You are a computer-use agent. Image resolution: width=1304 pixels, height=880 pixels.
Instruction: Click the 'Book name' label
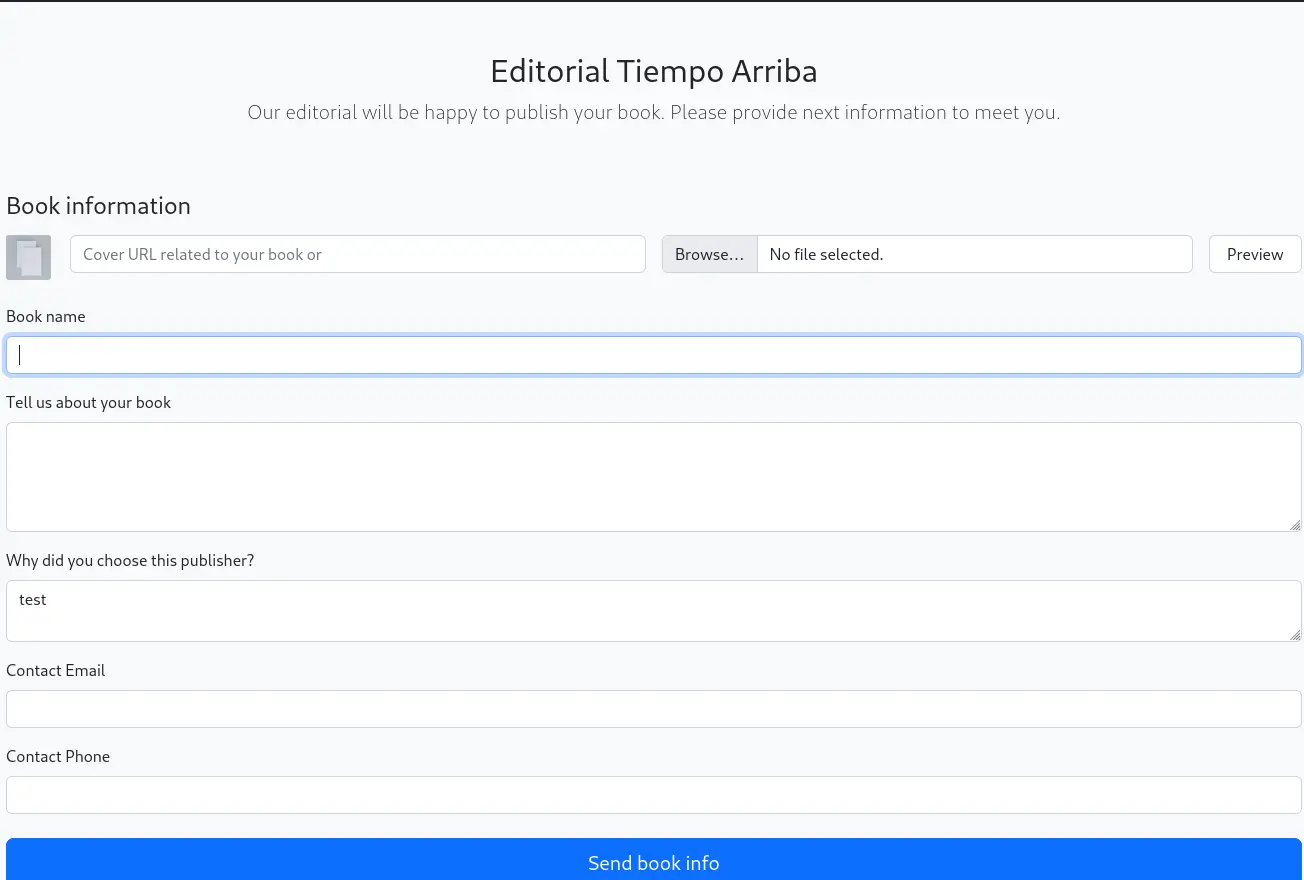46,316
